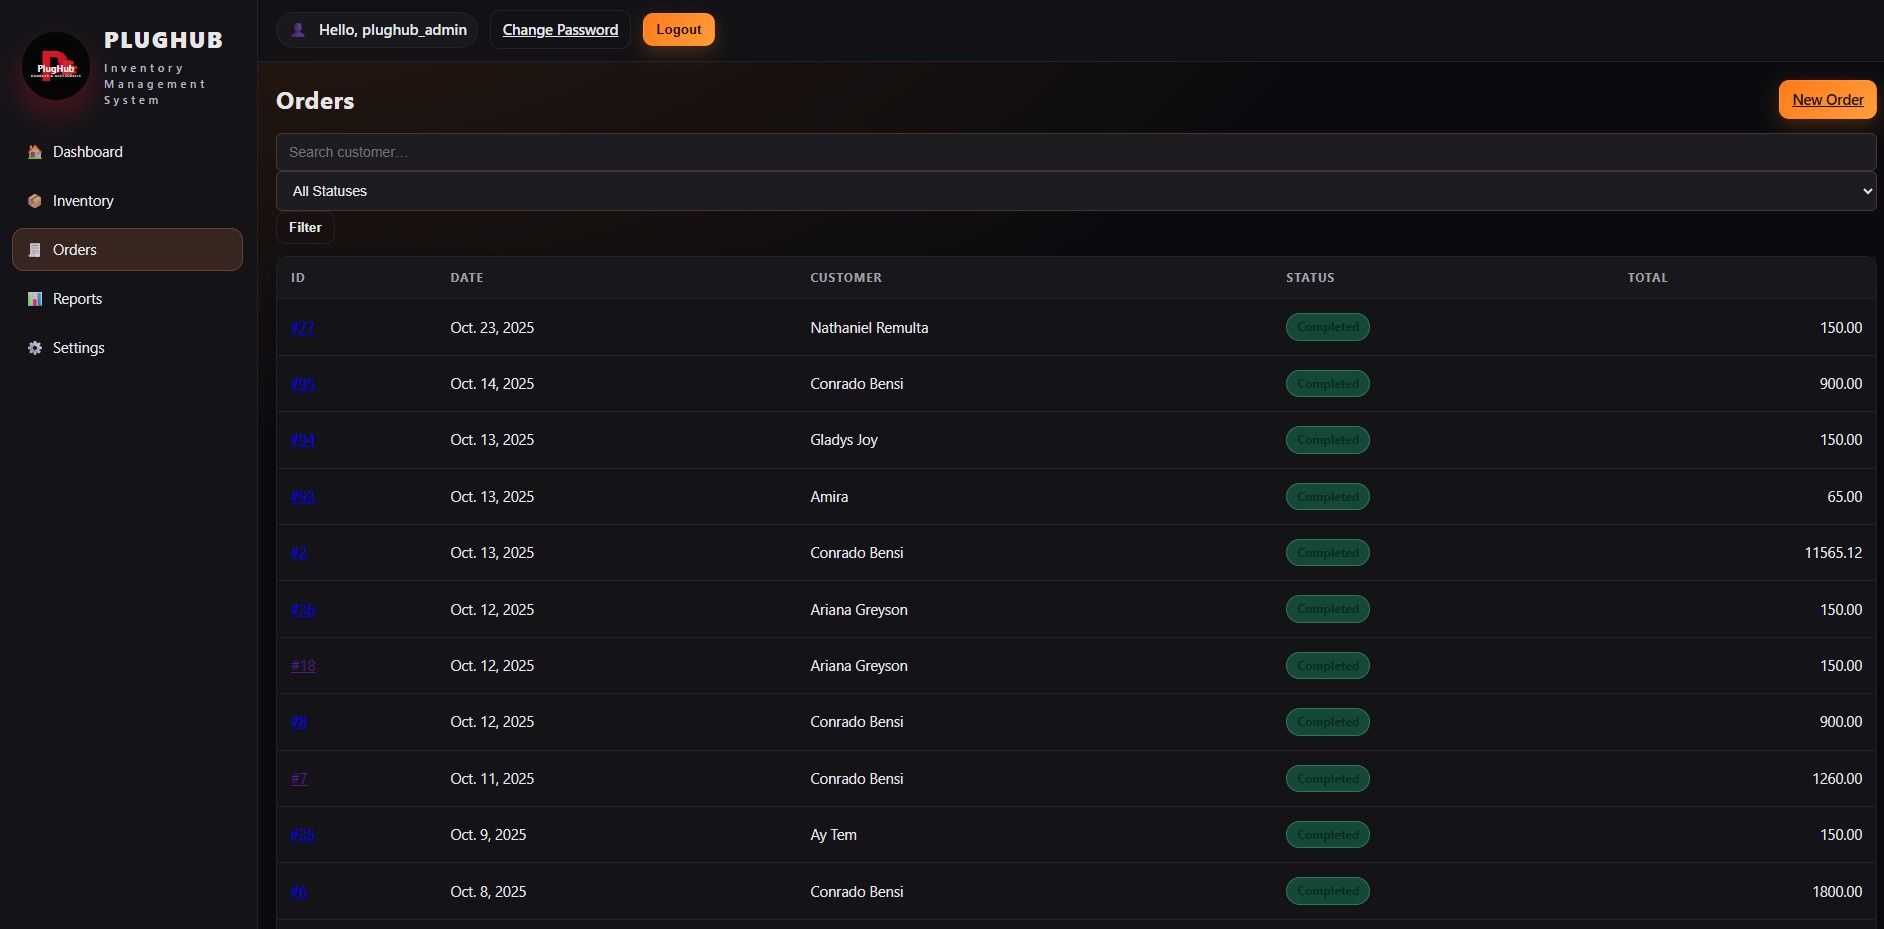
Task: Click the PLUGHUB title text in sidebar
Action: [x=164, y=40]
